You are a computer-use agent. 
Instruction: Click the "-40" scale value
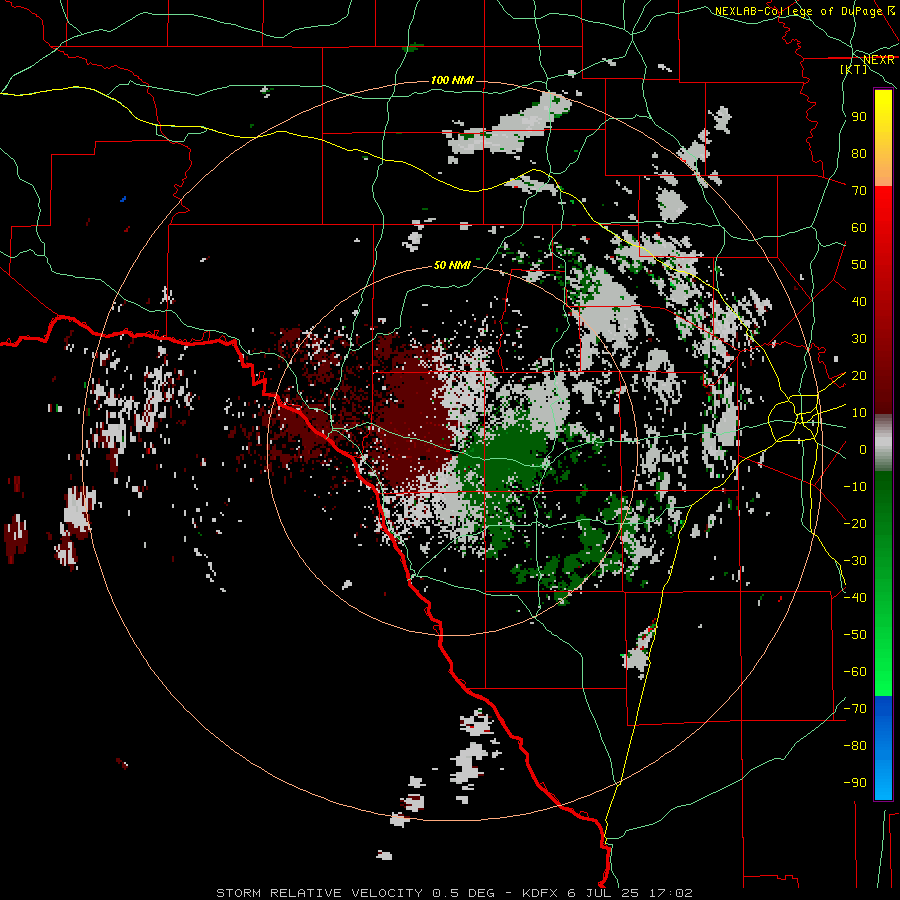pos(855,598)
